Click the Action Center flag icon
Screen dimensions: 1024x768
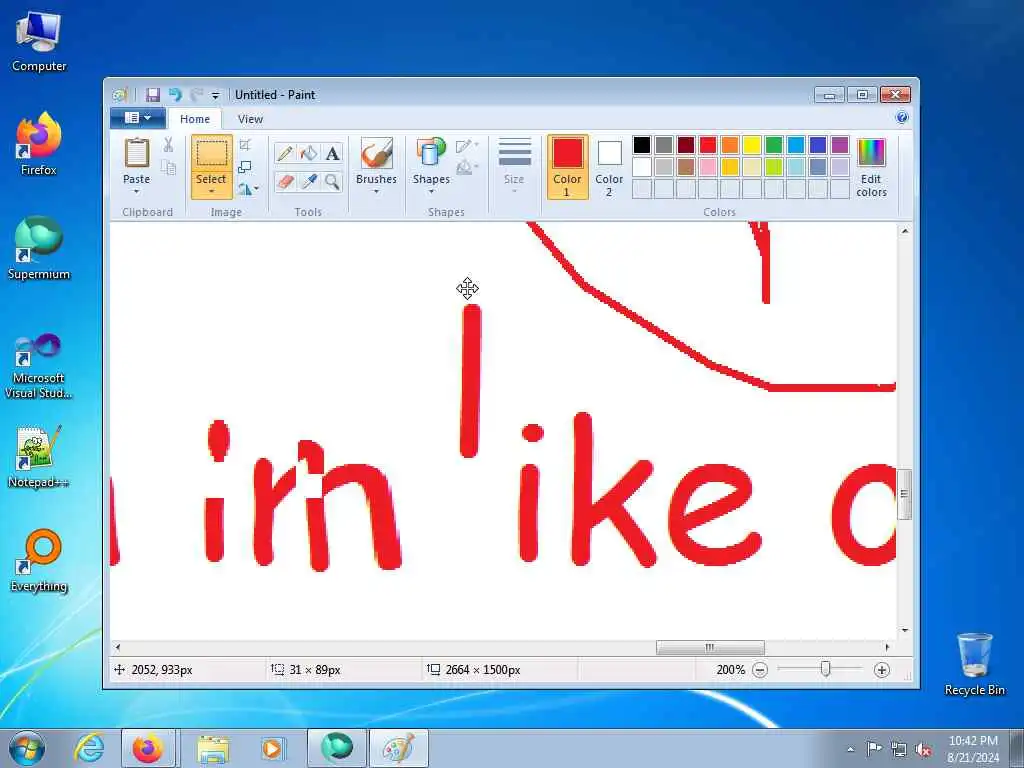(x=873, y=749)
